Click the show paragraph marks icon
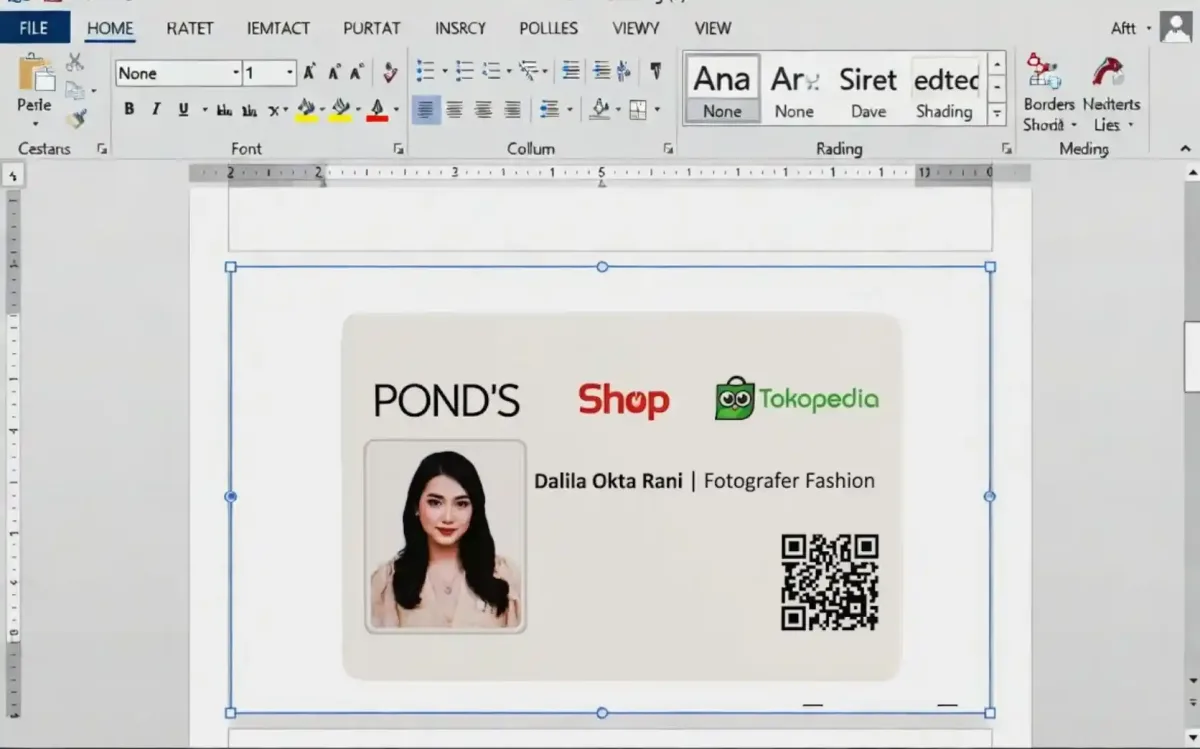This screenshot has width=1200, height=749. tap(656, 71)
